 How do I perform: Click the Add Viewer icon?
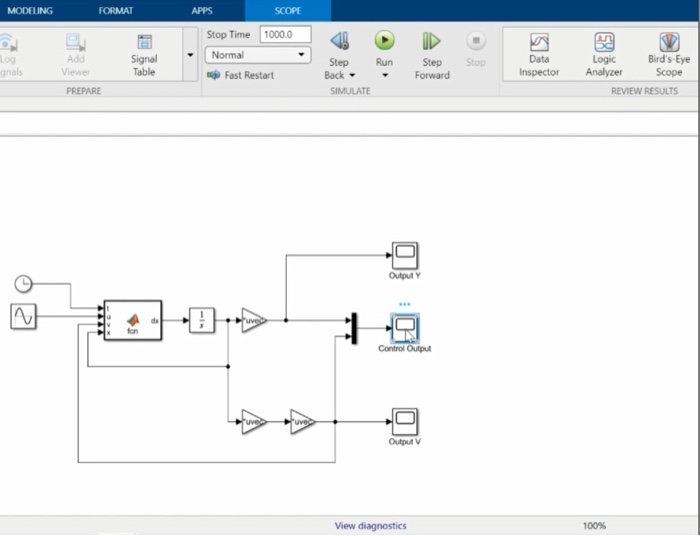76,43
